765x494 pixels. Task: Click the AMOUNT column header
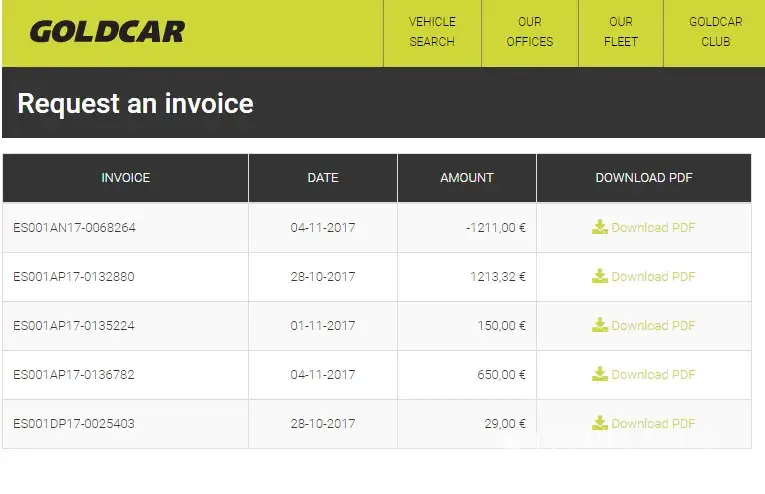click(467, 178)
